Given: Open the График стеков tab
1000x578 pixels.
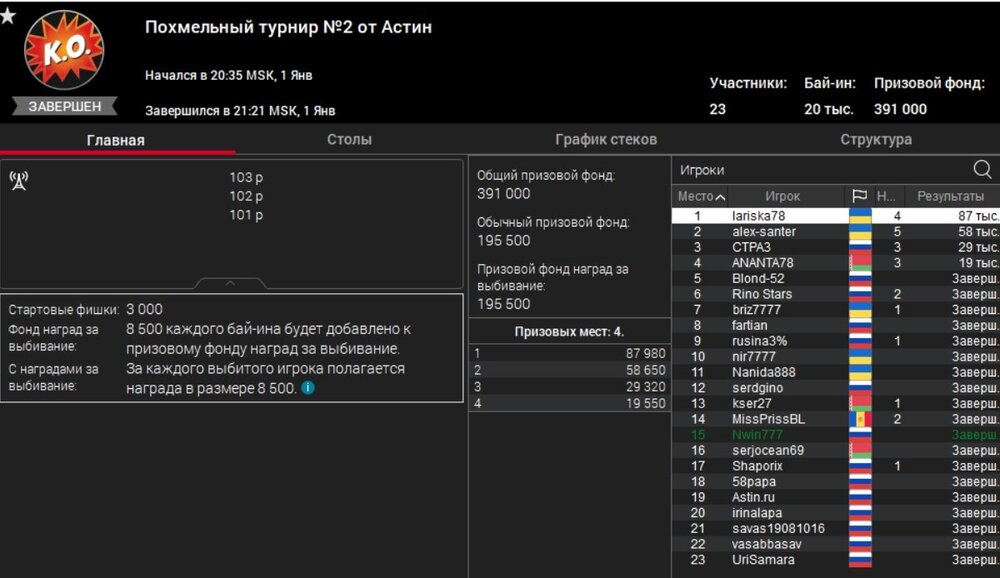Looking at the screenshot, I should click(606, 140).
